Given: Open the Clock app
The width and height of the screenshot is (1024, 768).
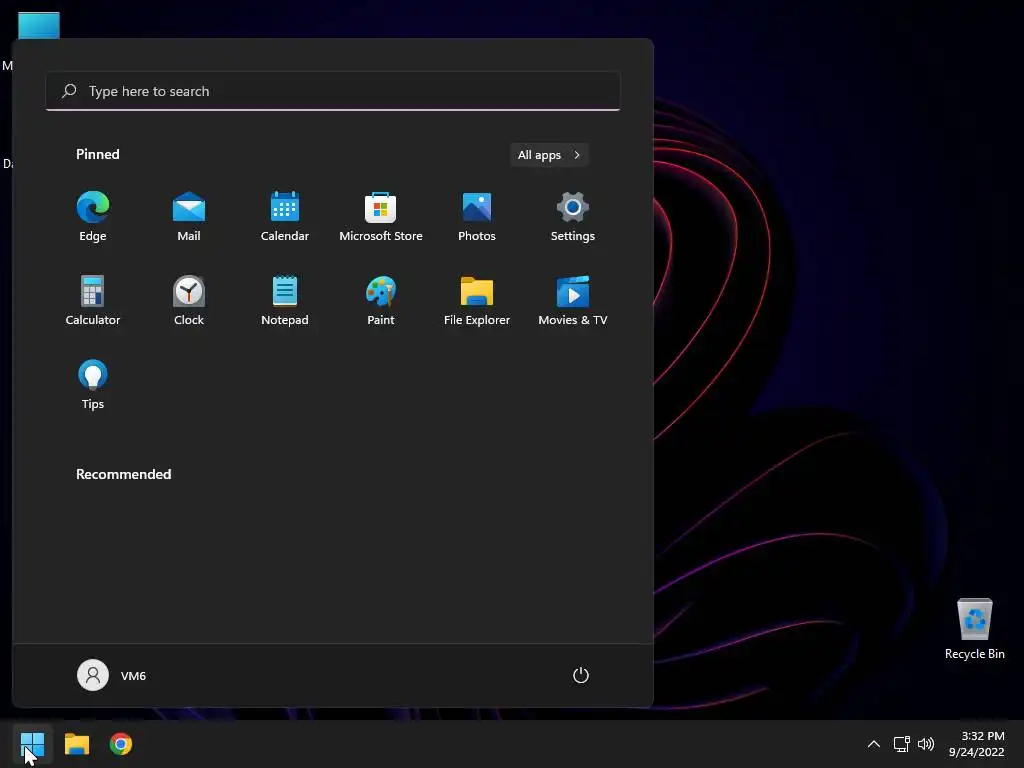Looking at the screenshot, I should point(189,300).
